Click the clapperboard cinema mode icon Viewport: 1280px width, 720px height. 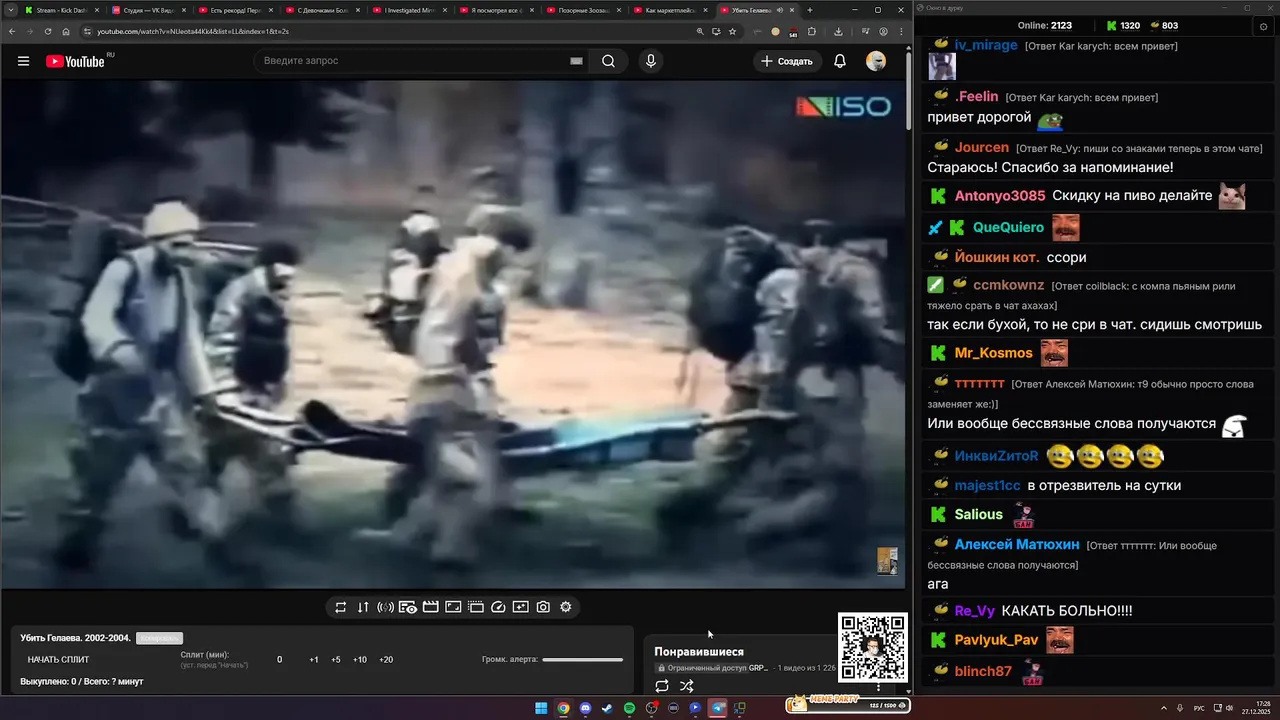430,607
